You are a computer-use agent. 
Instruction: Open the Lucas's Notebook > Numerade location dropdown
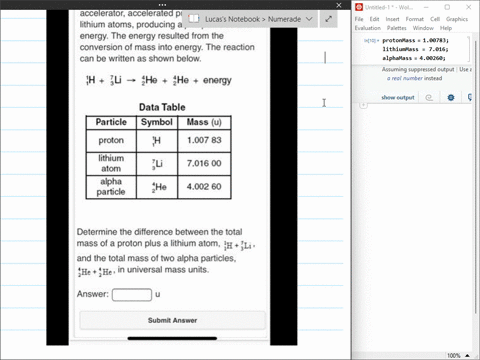[x=309, y=19]
